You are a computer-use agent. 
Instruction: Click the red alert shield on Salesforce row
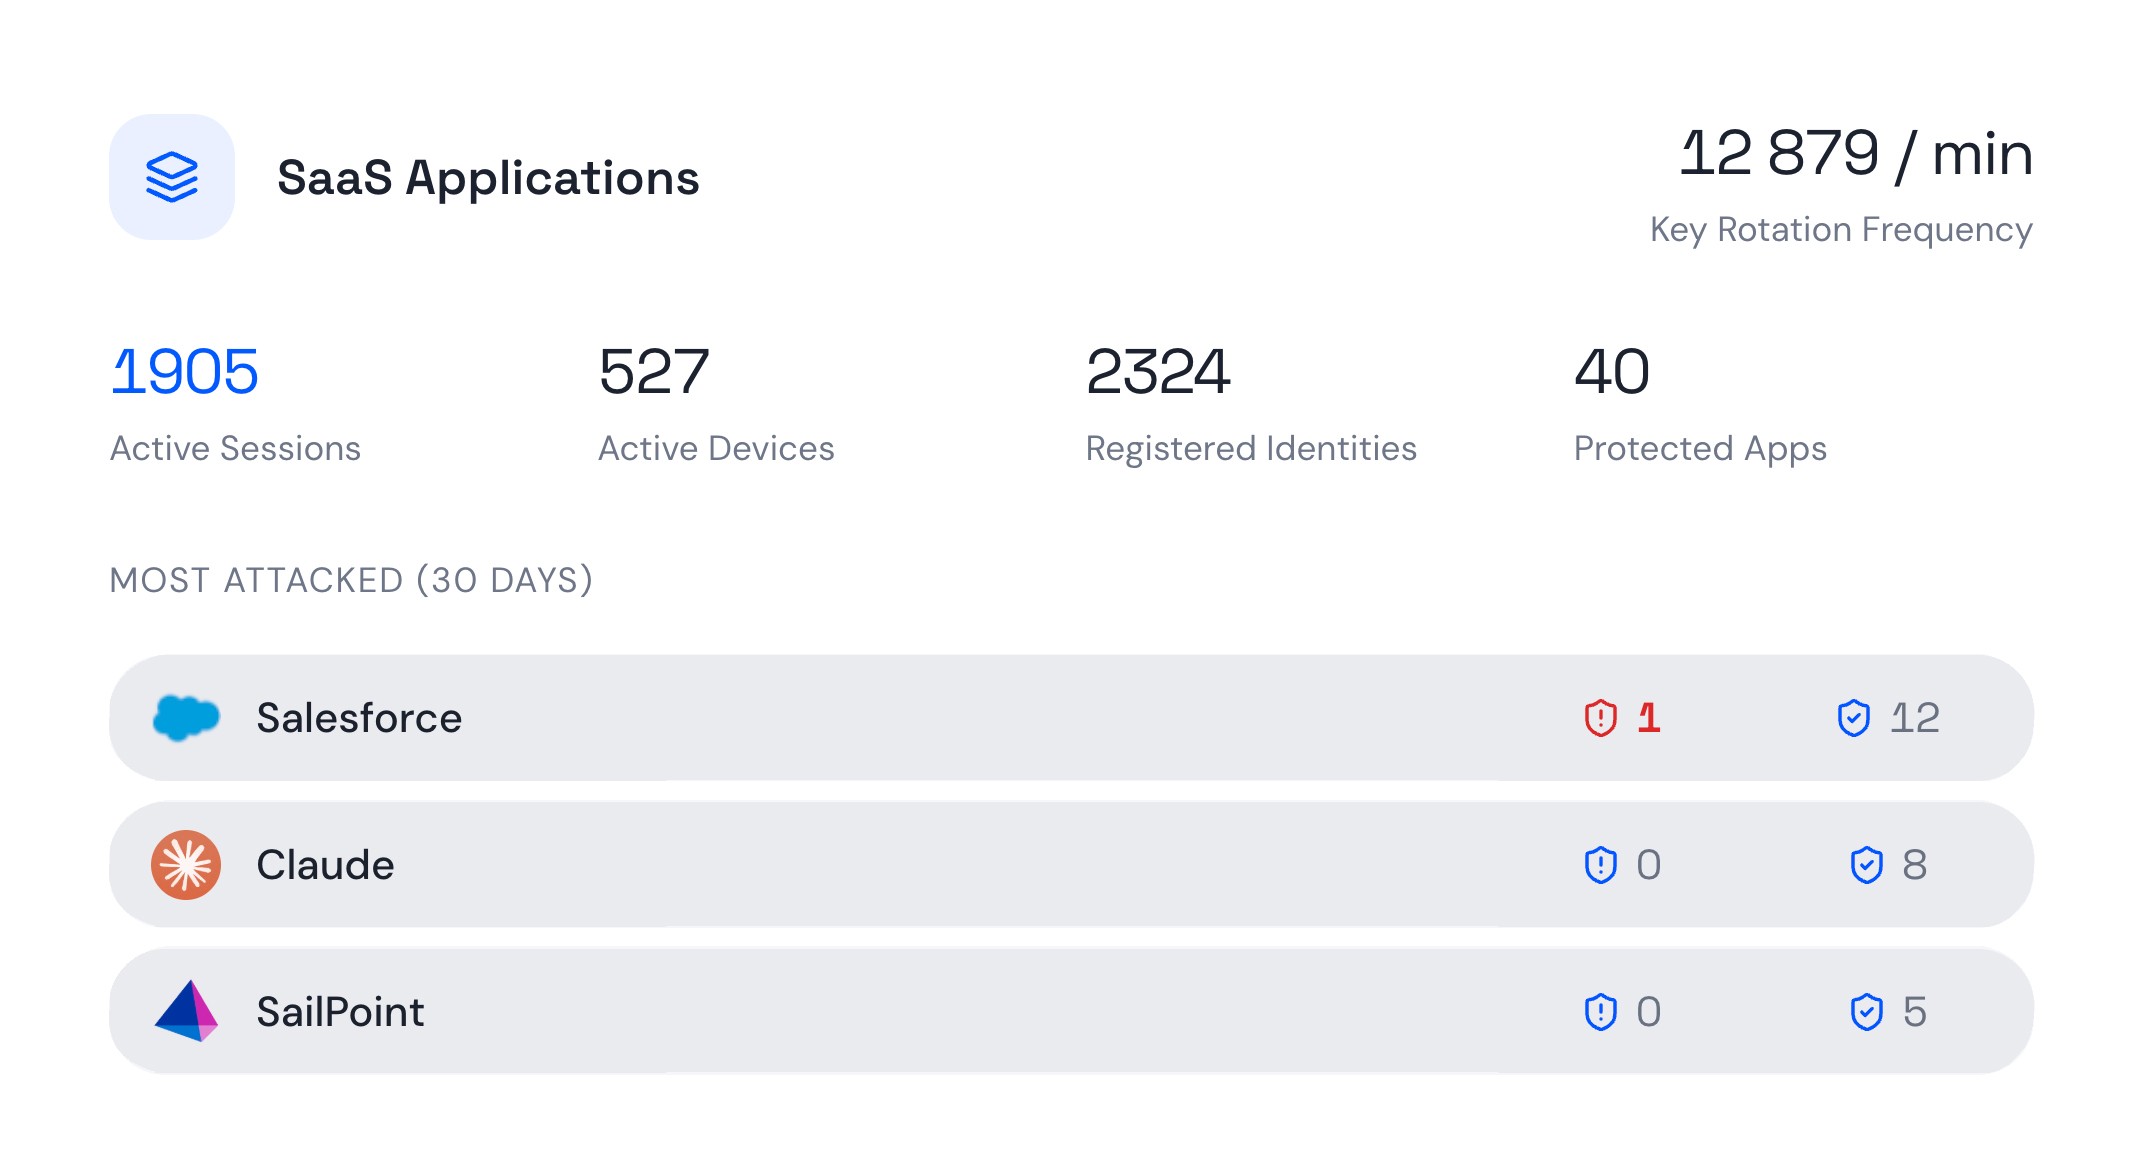point(1600,718)
